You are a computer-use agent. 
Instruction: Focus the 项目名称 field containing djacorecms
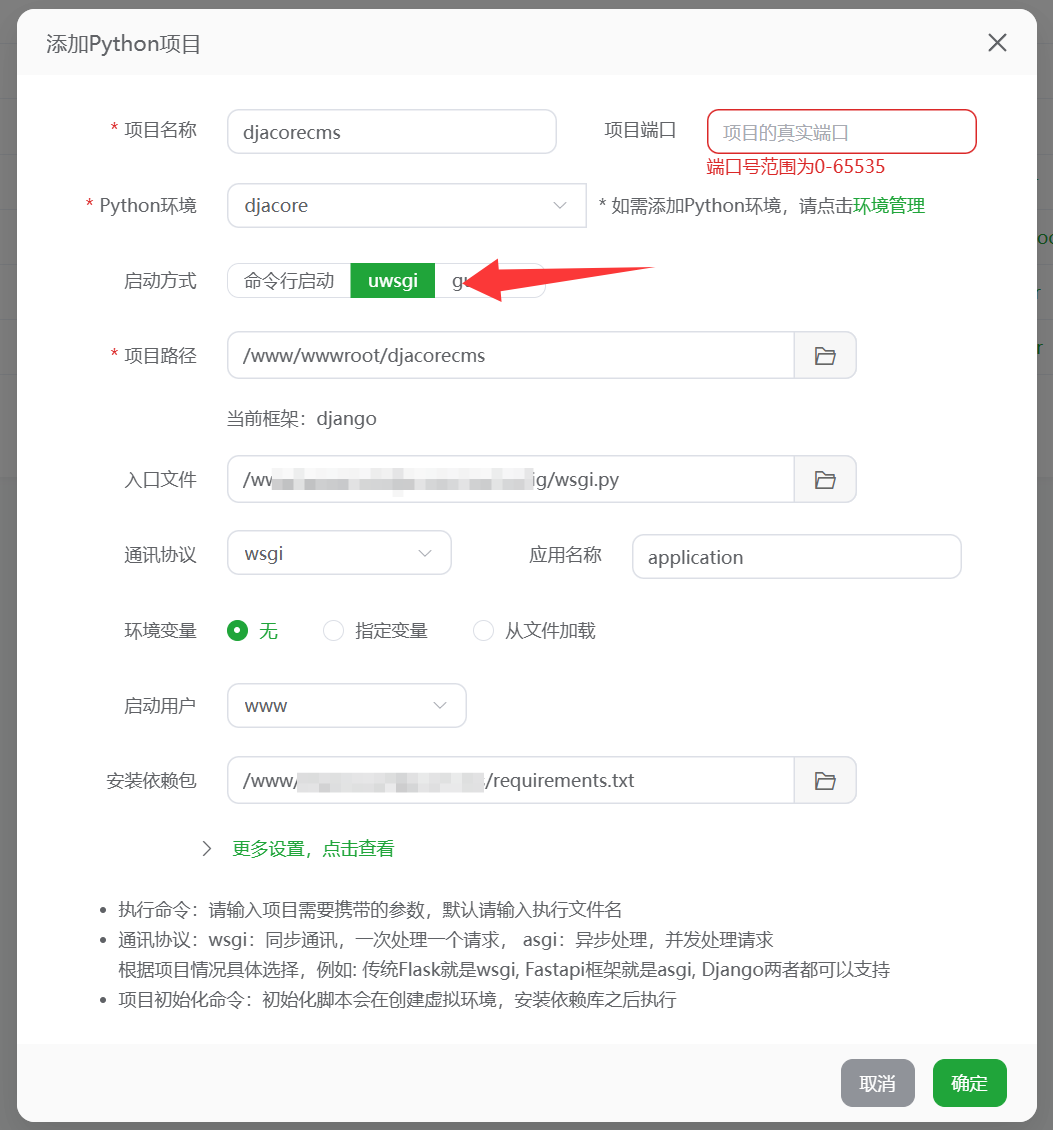[391, 132]
